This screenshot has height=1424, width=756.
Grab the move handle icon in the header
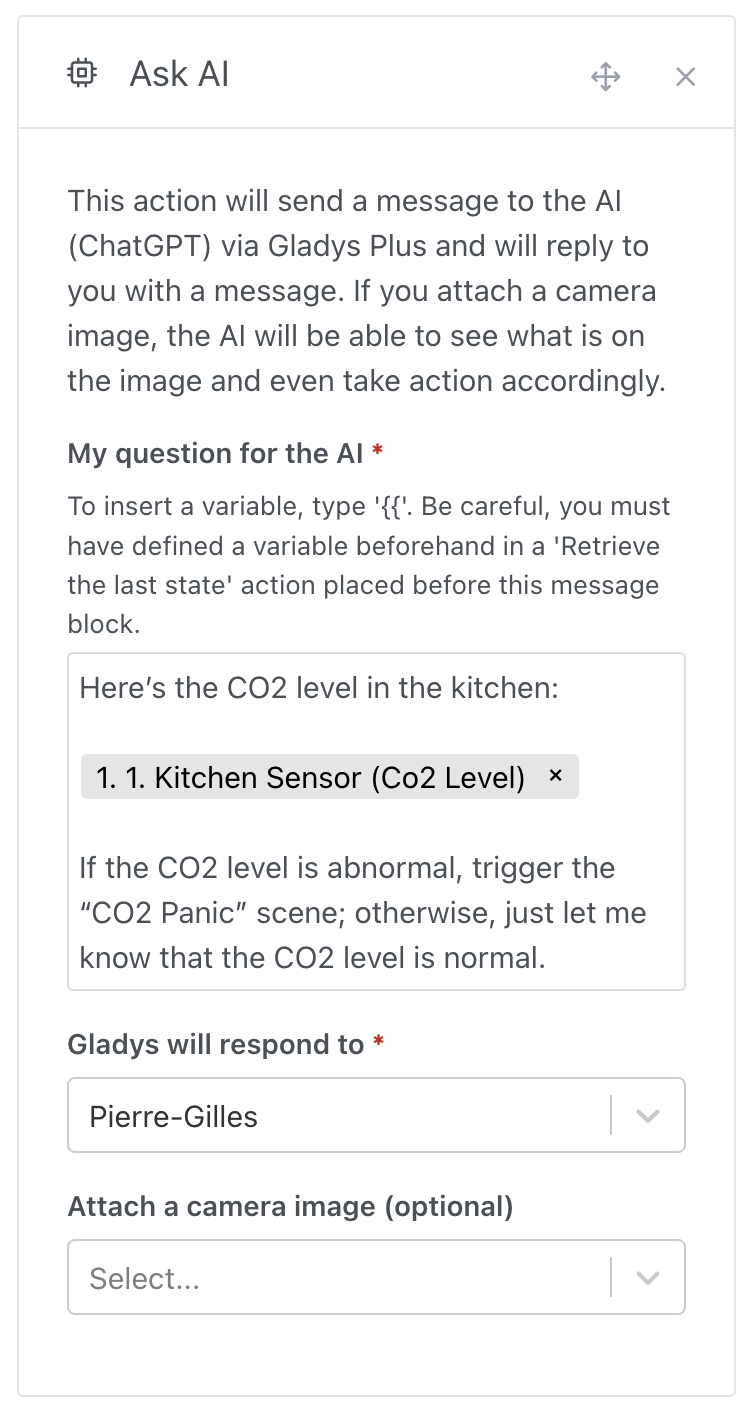[607, 76]
